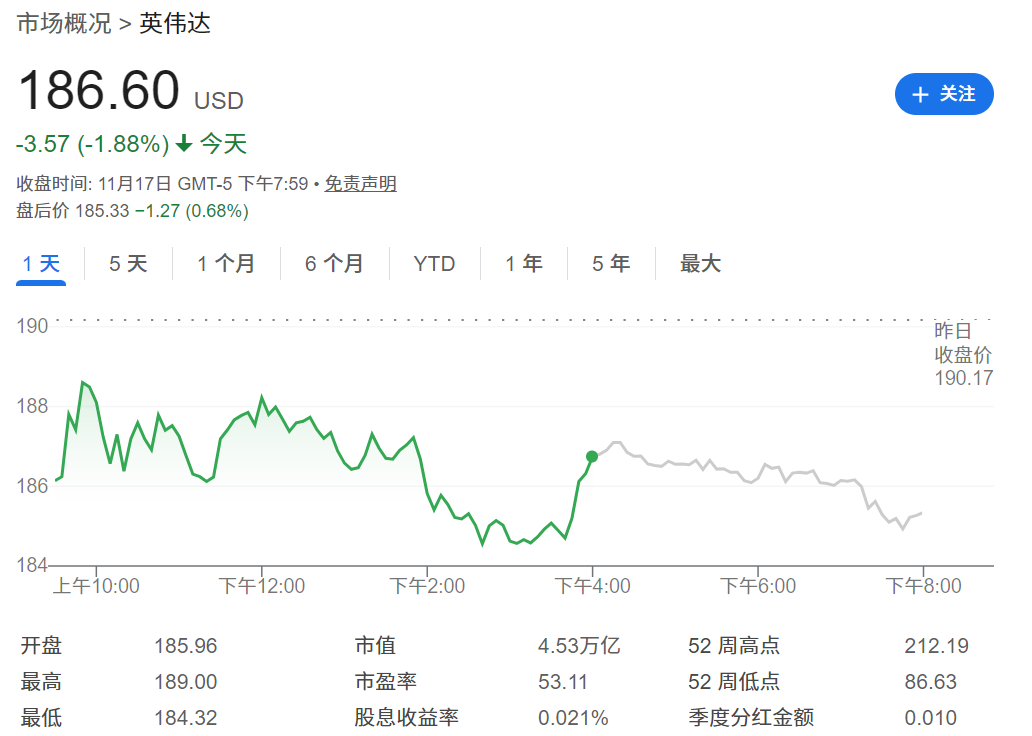Click the + icon on the 关注 button
The width and height of the screenshot is (1032, 736).
920,94
